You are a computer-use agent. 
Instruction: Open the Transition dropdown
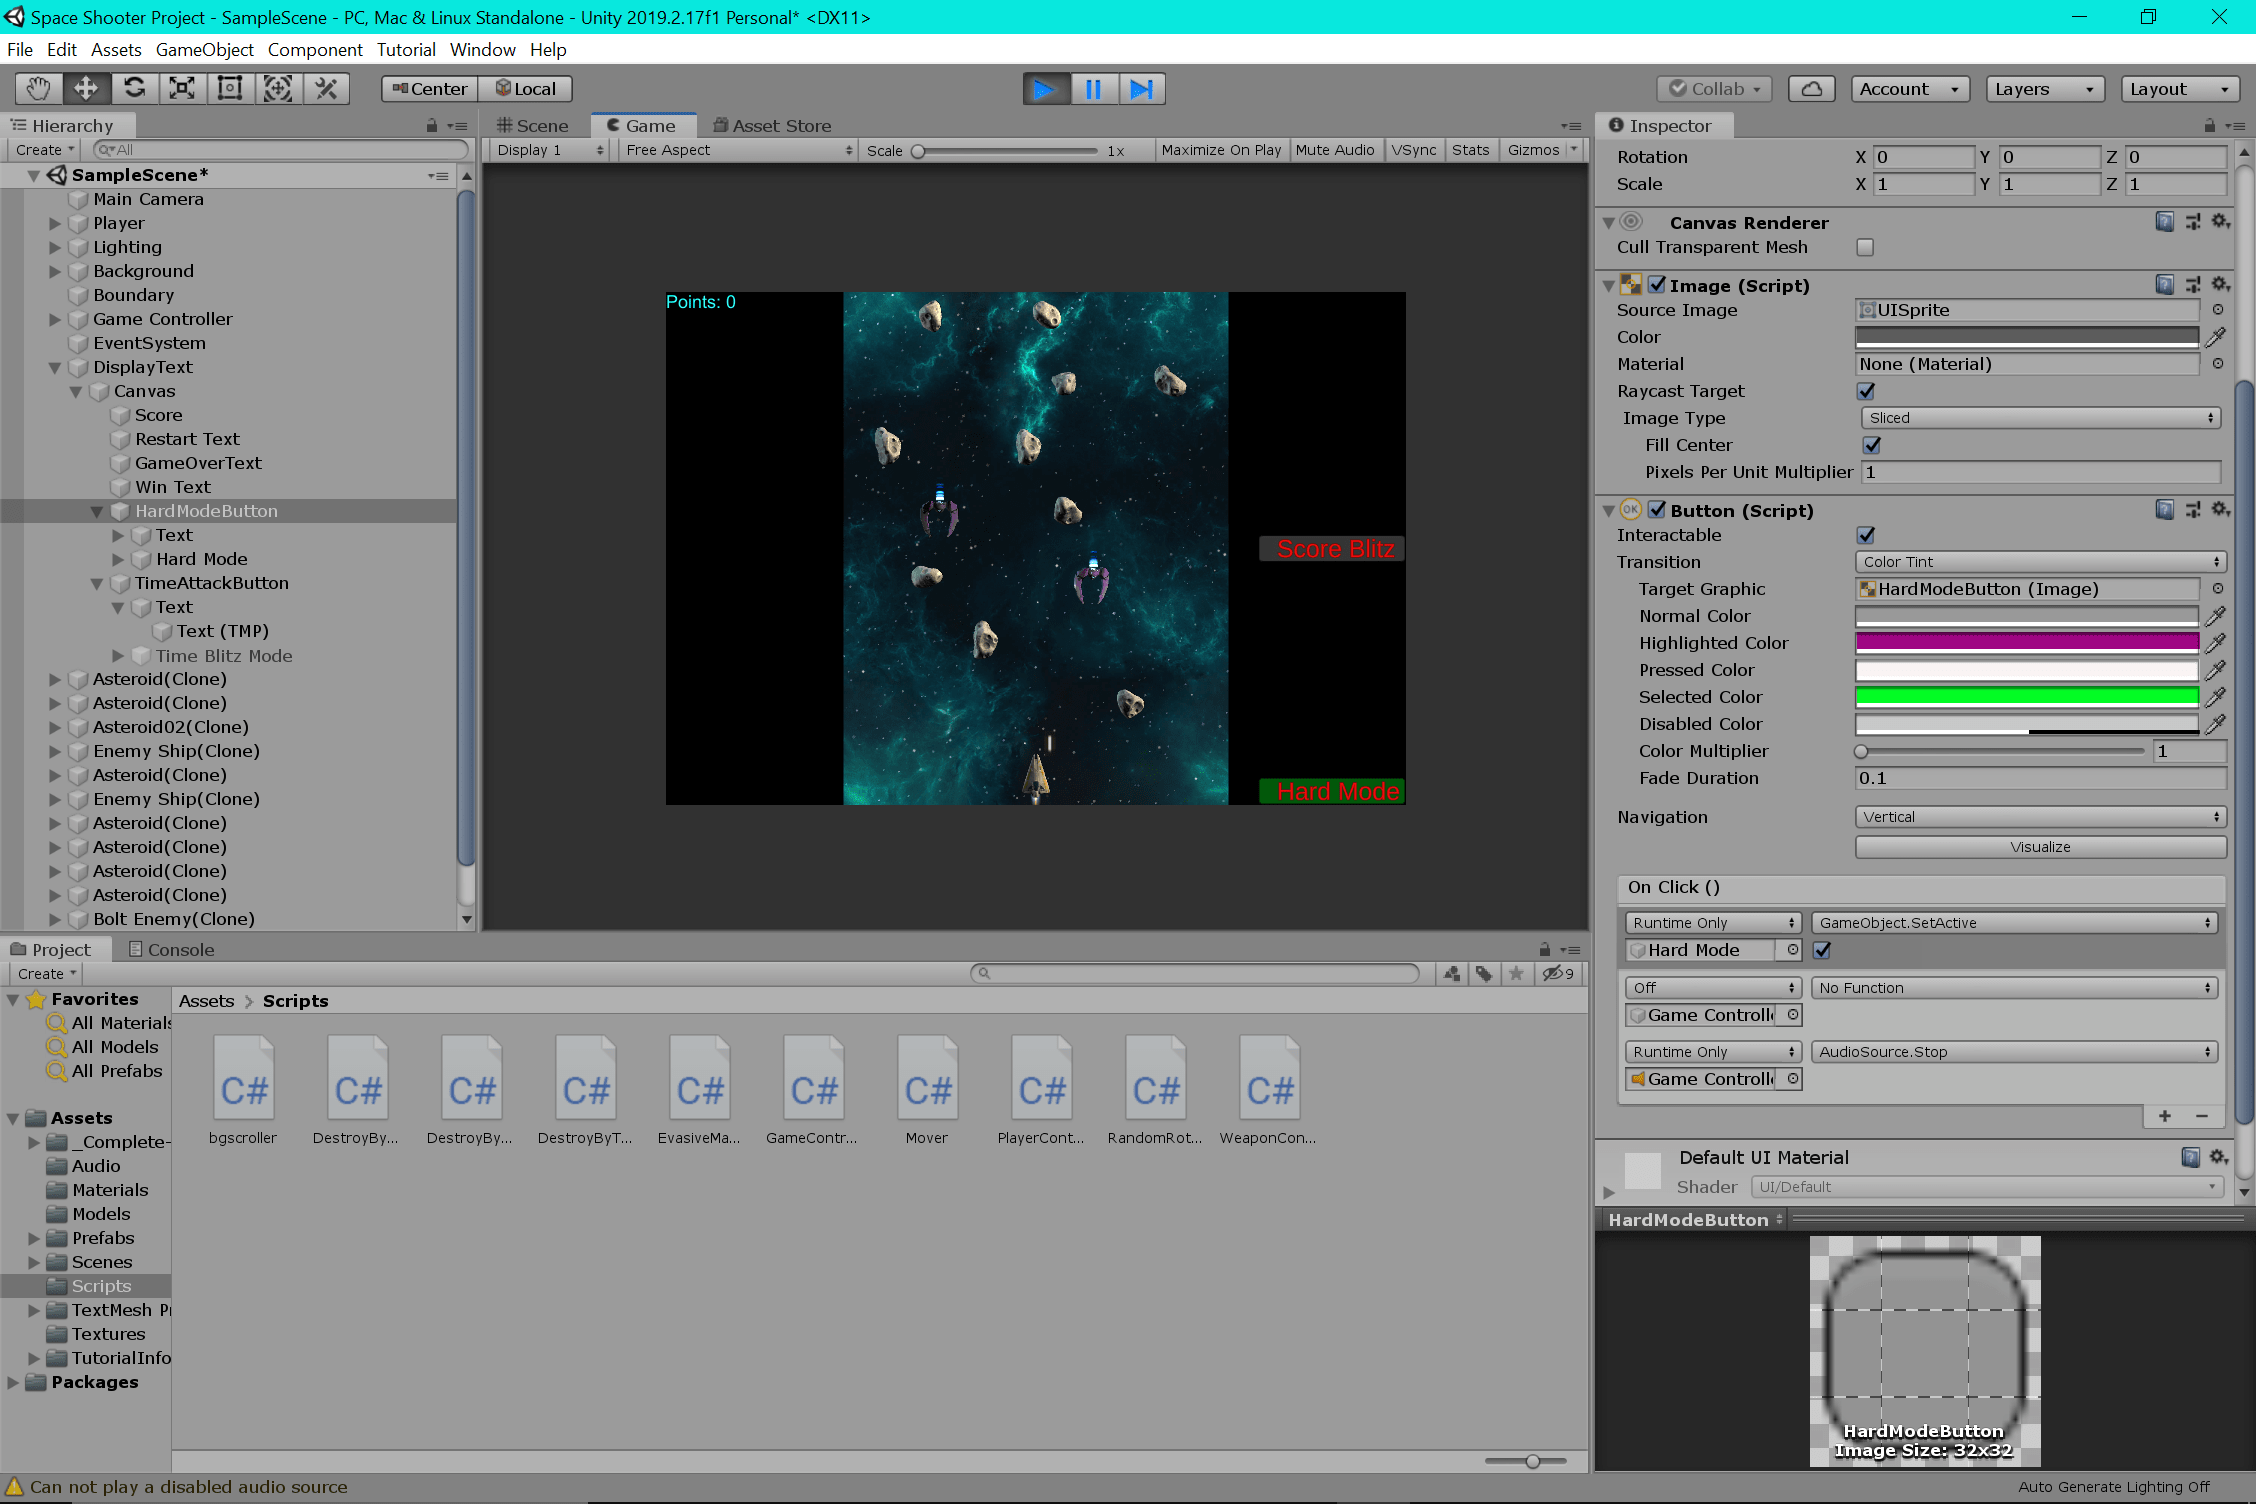point(2040,562)
